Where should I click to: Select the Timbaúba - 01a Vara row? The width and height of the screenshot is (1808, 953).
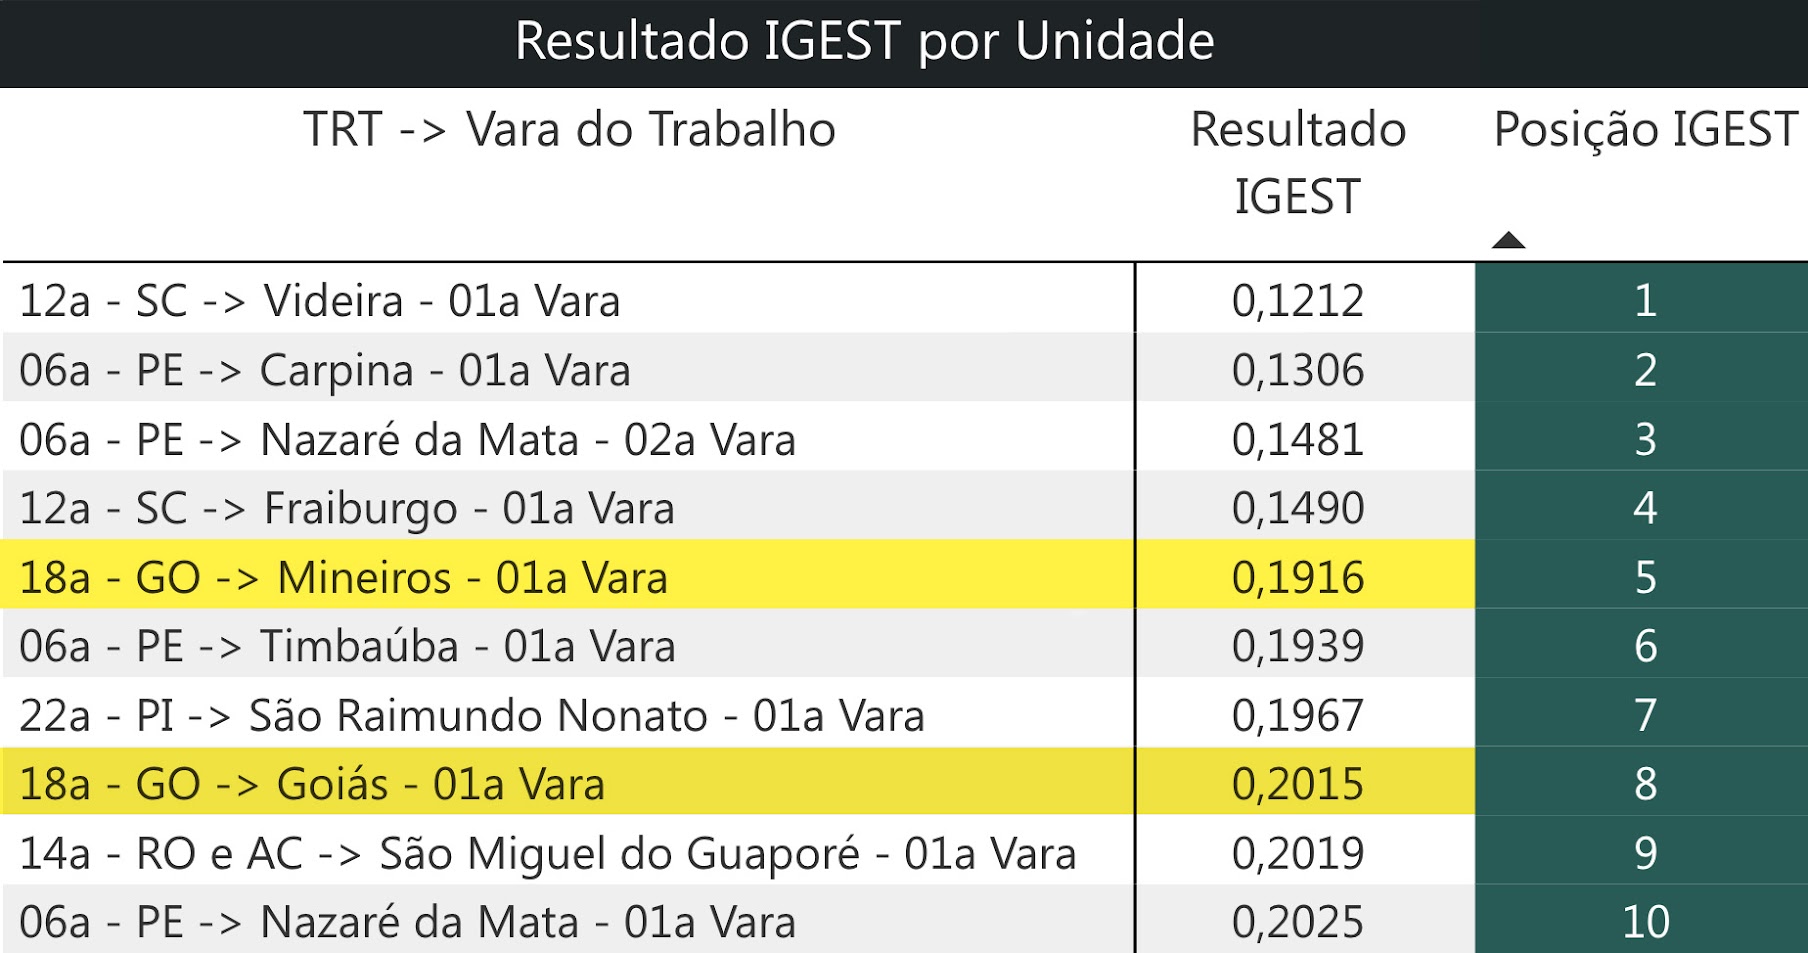(347, 647)
